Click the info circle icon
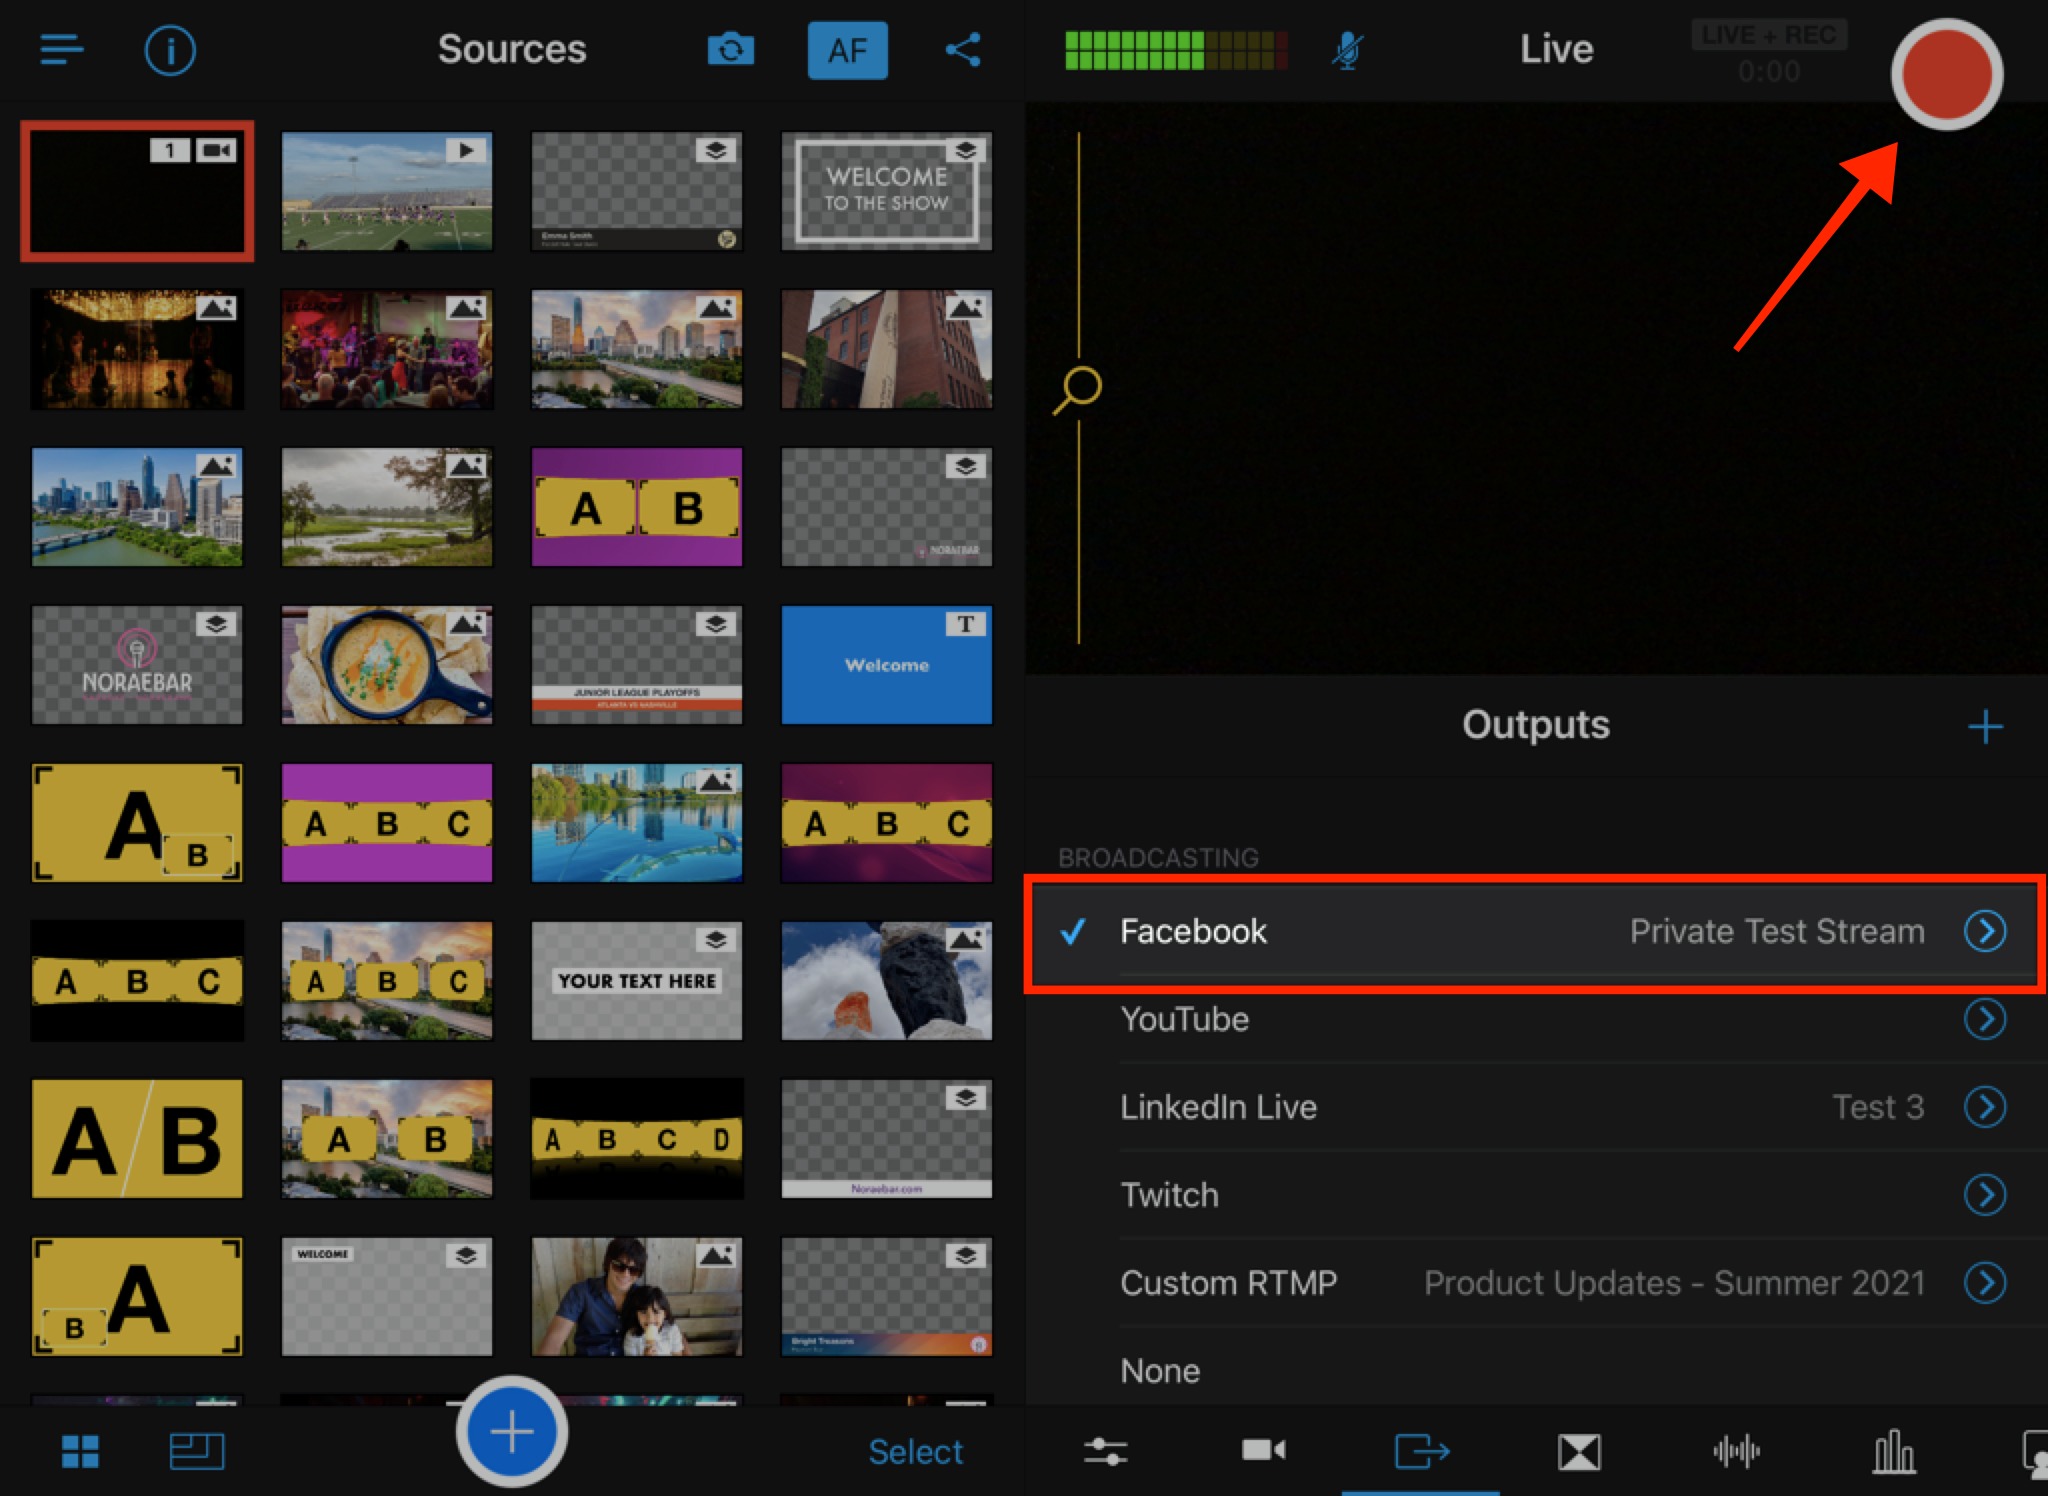Viewport: 2048px width, 1496px height. [169, 50]
